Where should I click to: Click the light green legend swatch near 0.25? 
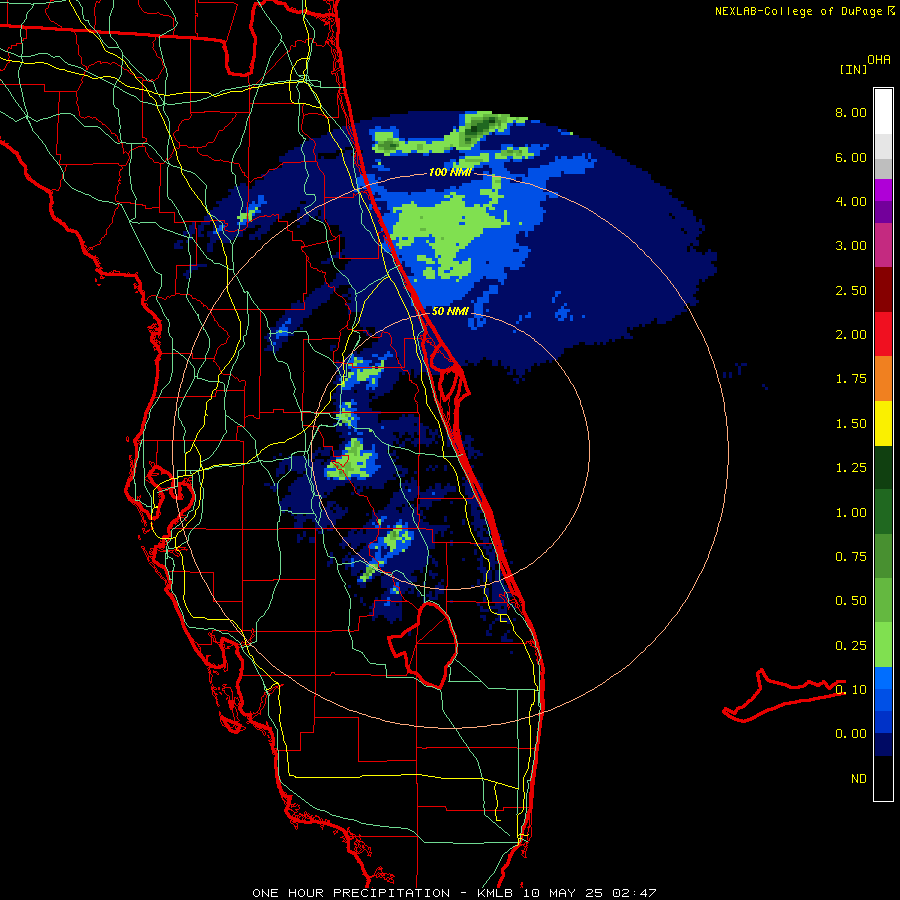click(x=883, y=645)
